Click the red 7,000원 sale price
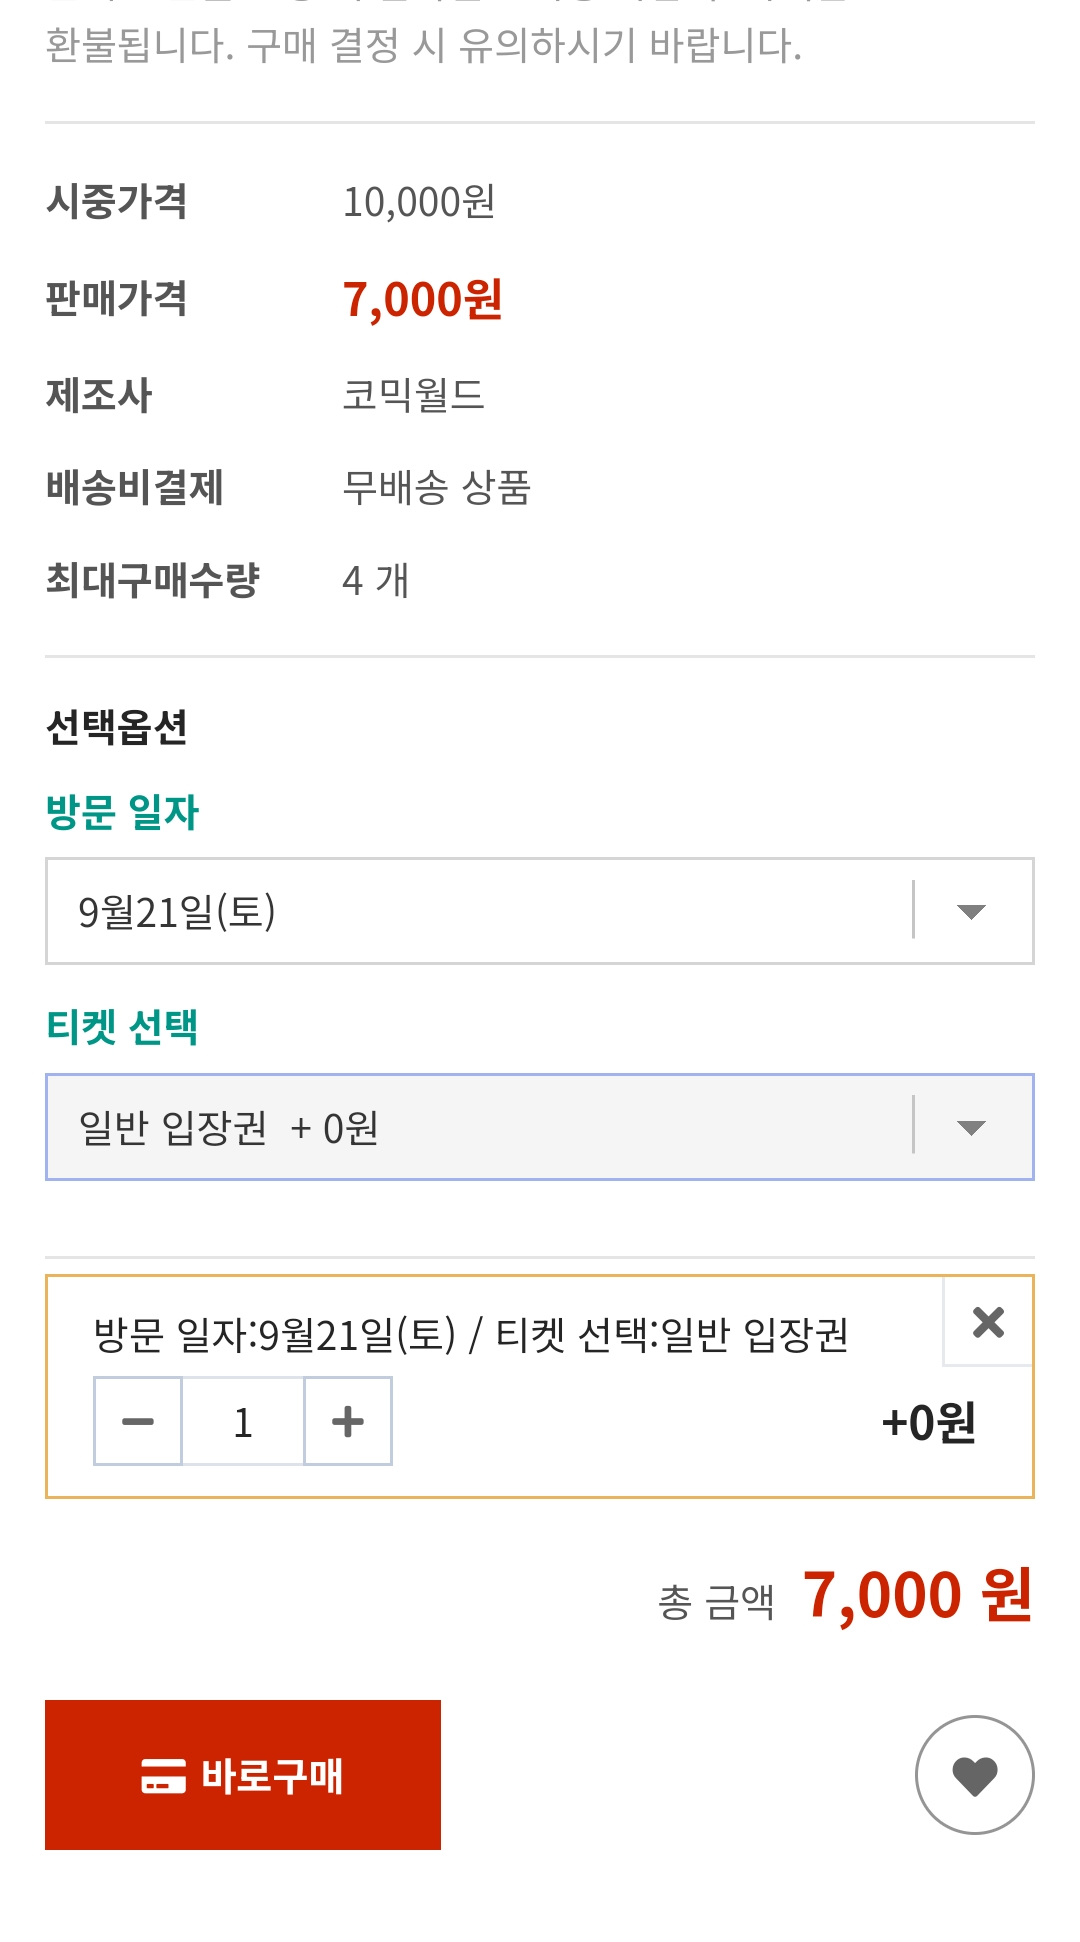Viewport: 1080px width, 1942px height. pyautogui.click(x=422, y=299)
